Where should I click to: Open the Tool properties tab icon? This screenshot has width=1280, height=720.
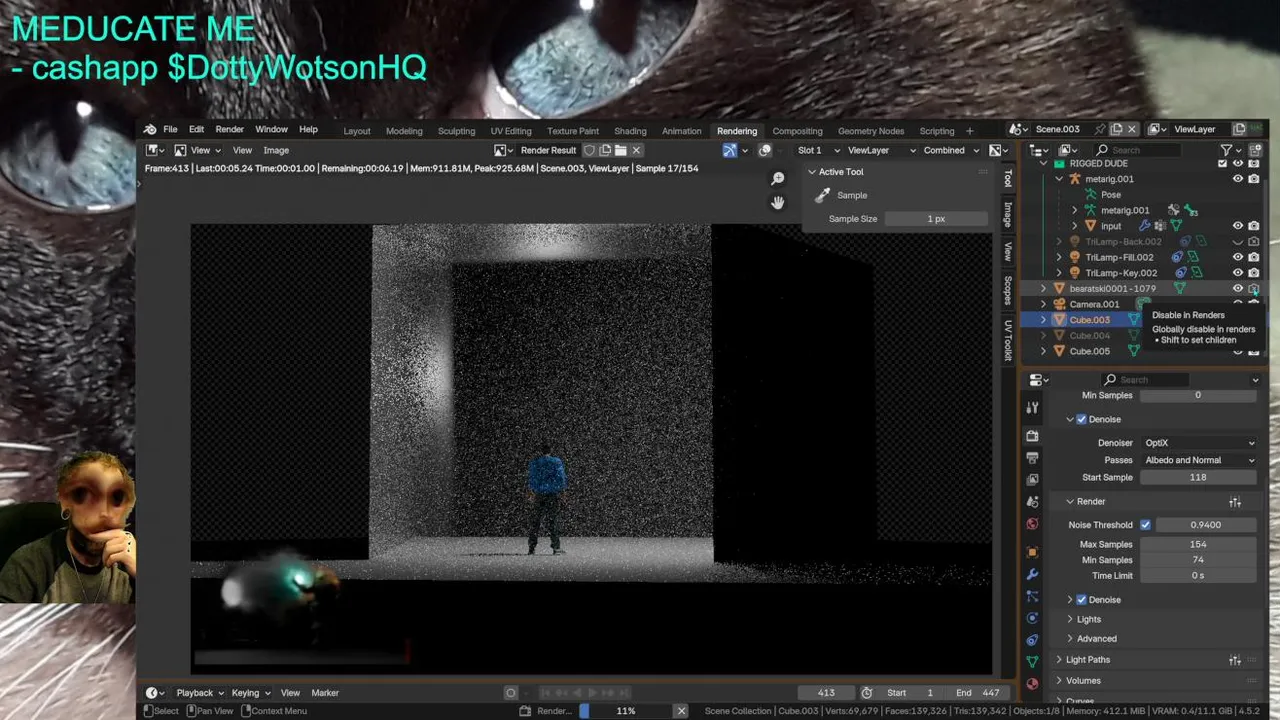(x=1032, y=408)
